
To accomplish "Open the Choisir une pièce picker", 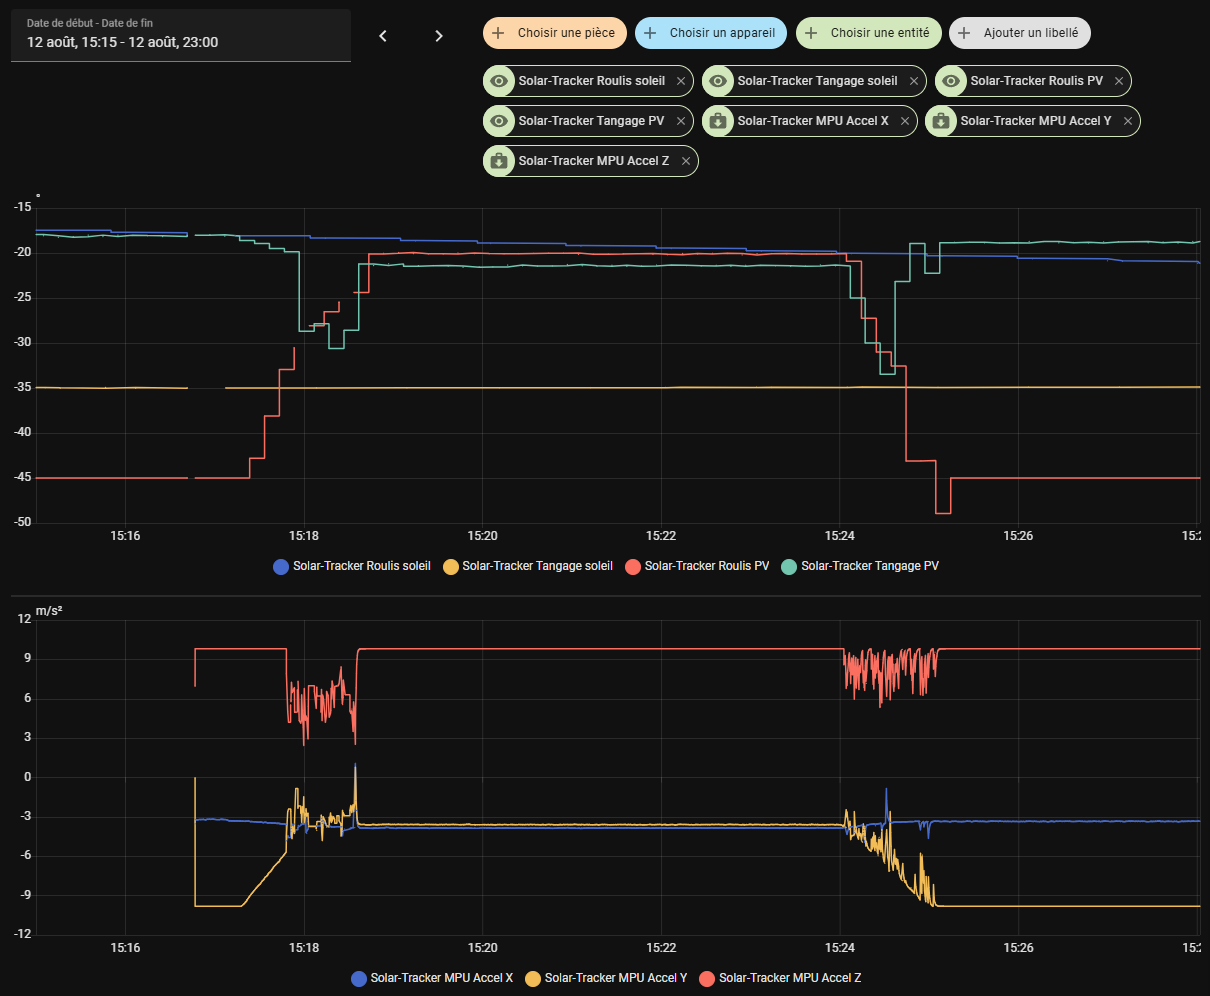I will coord(555,33).
